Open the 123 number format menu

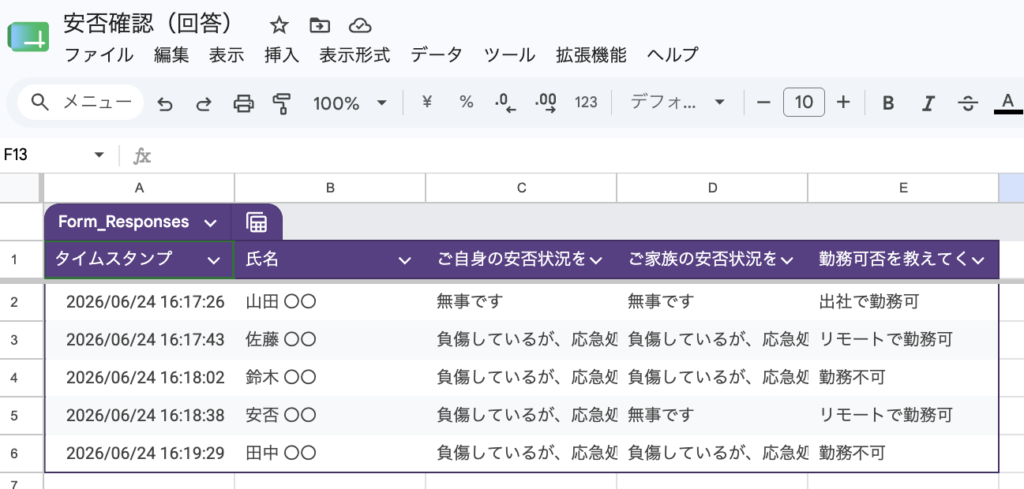(x=586, y=103)
